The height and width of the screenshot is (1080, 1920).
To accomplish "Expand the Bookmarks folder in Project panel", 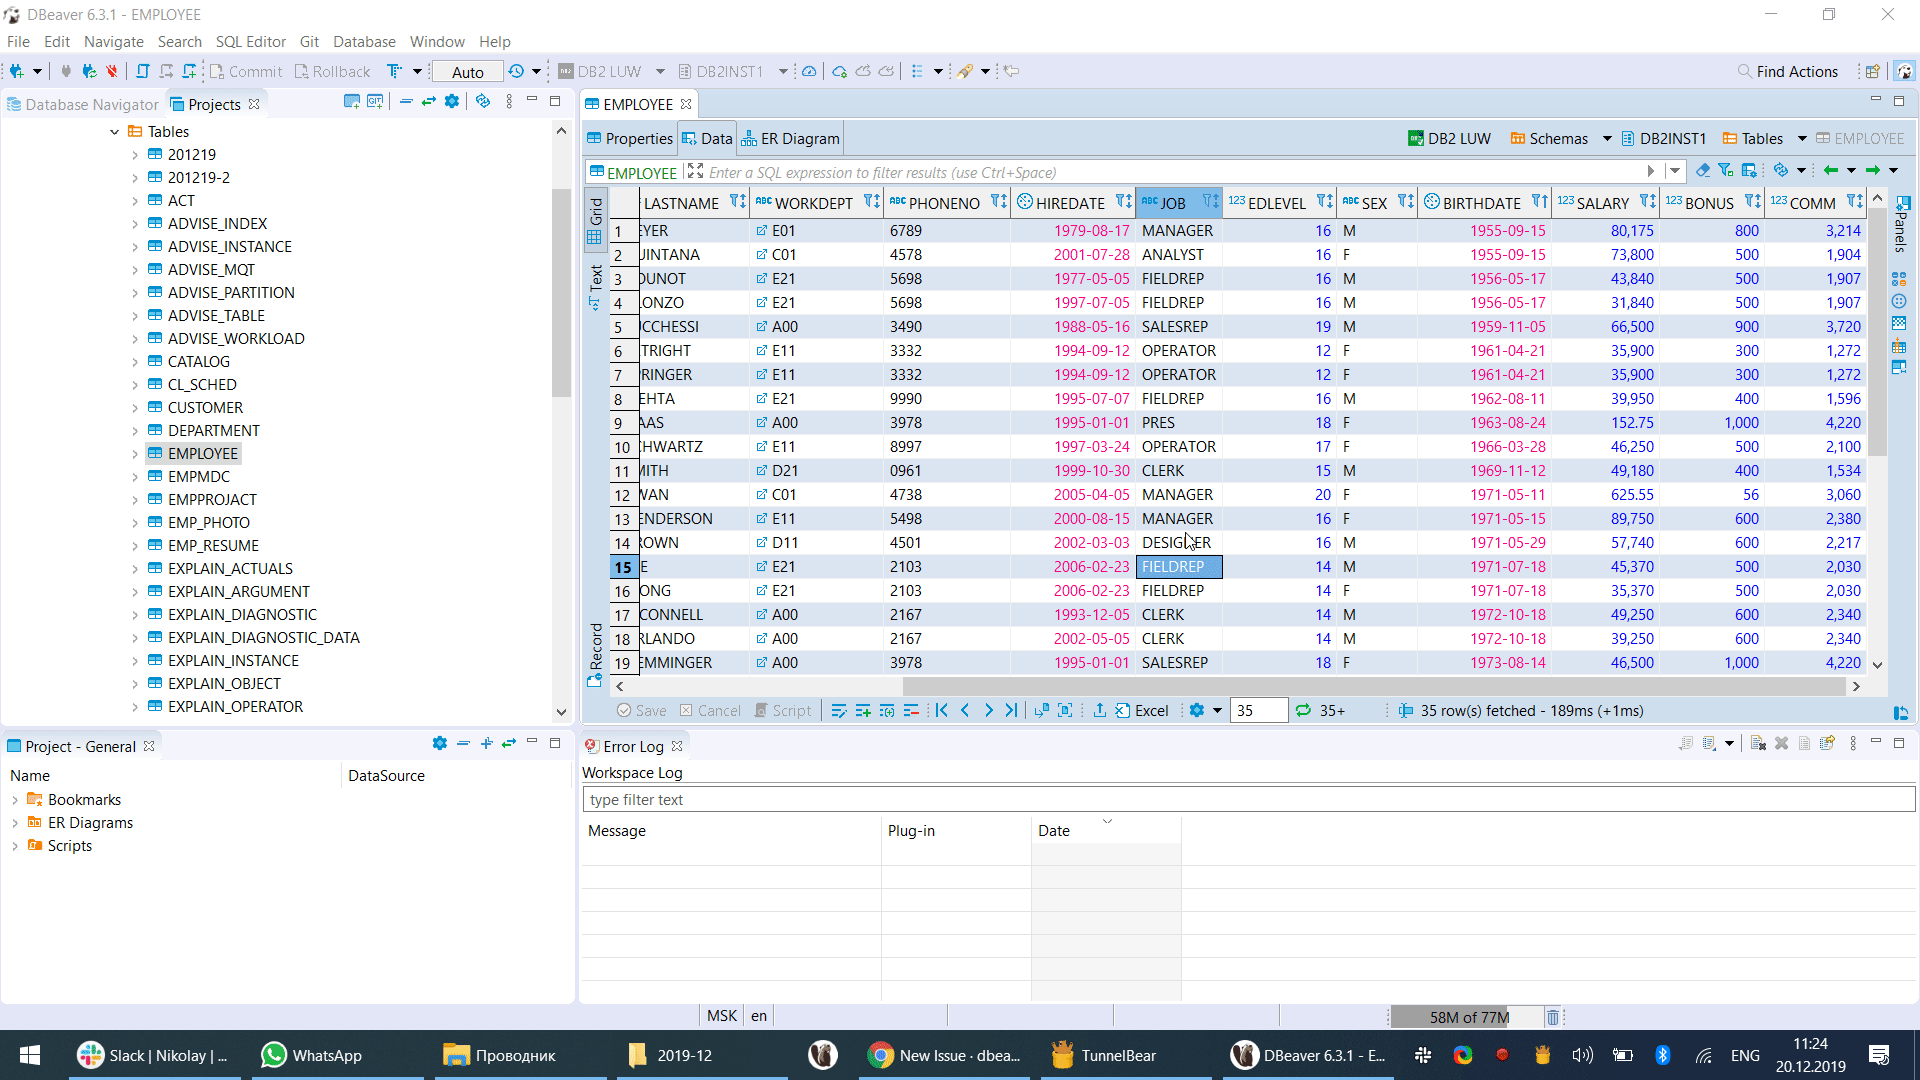I will (15, 800).
